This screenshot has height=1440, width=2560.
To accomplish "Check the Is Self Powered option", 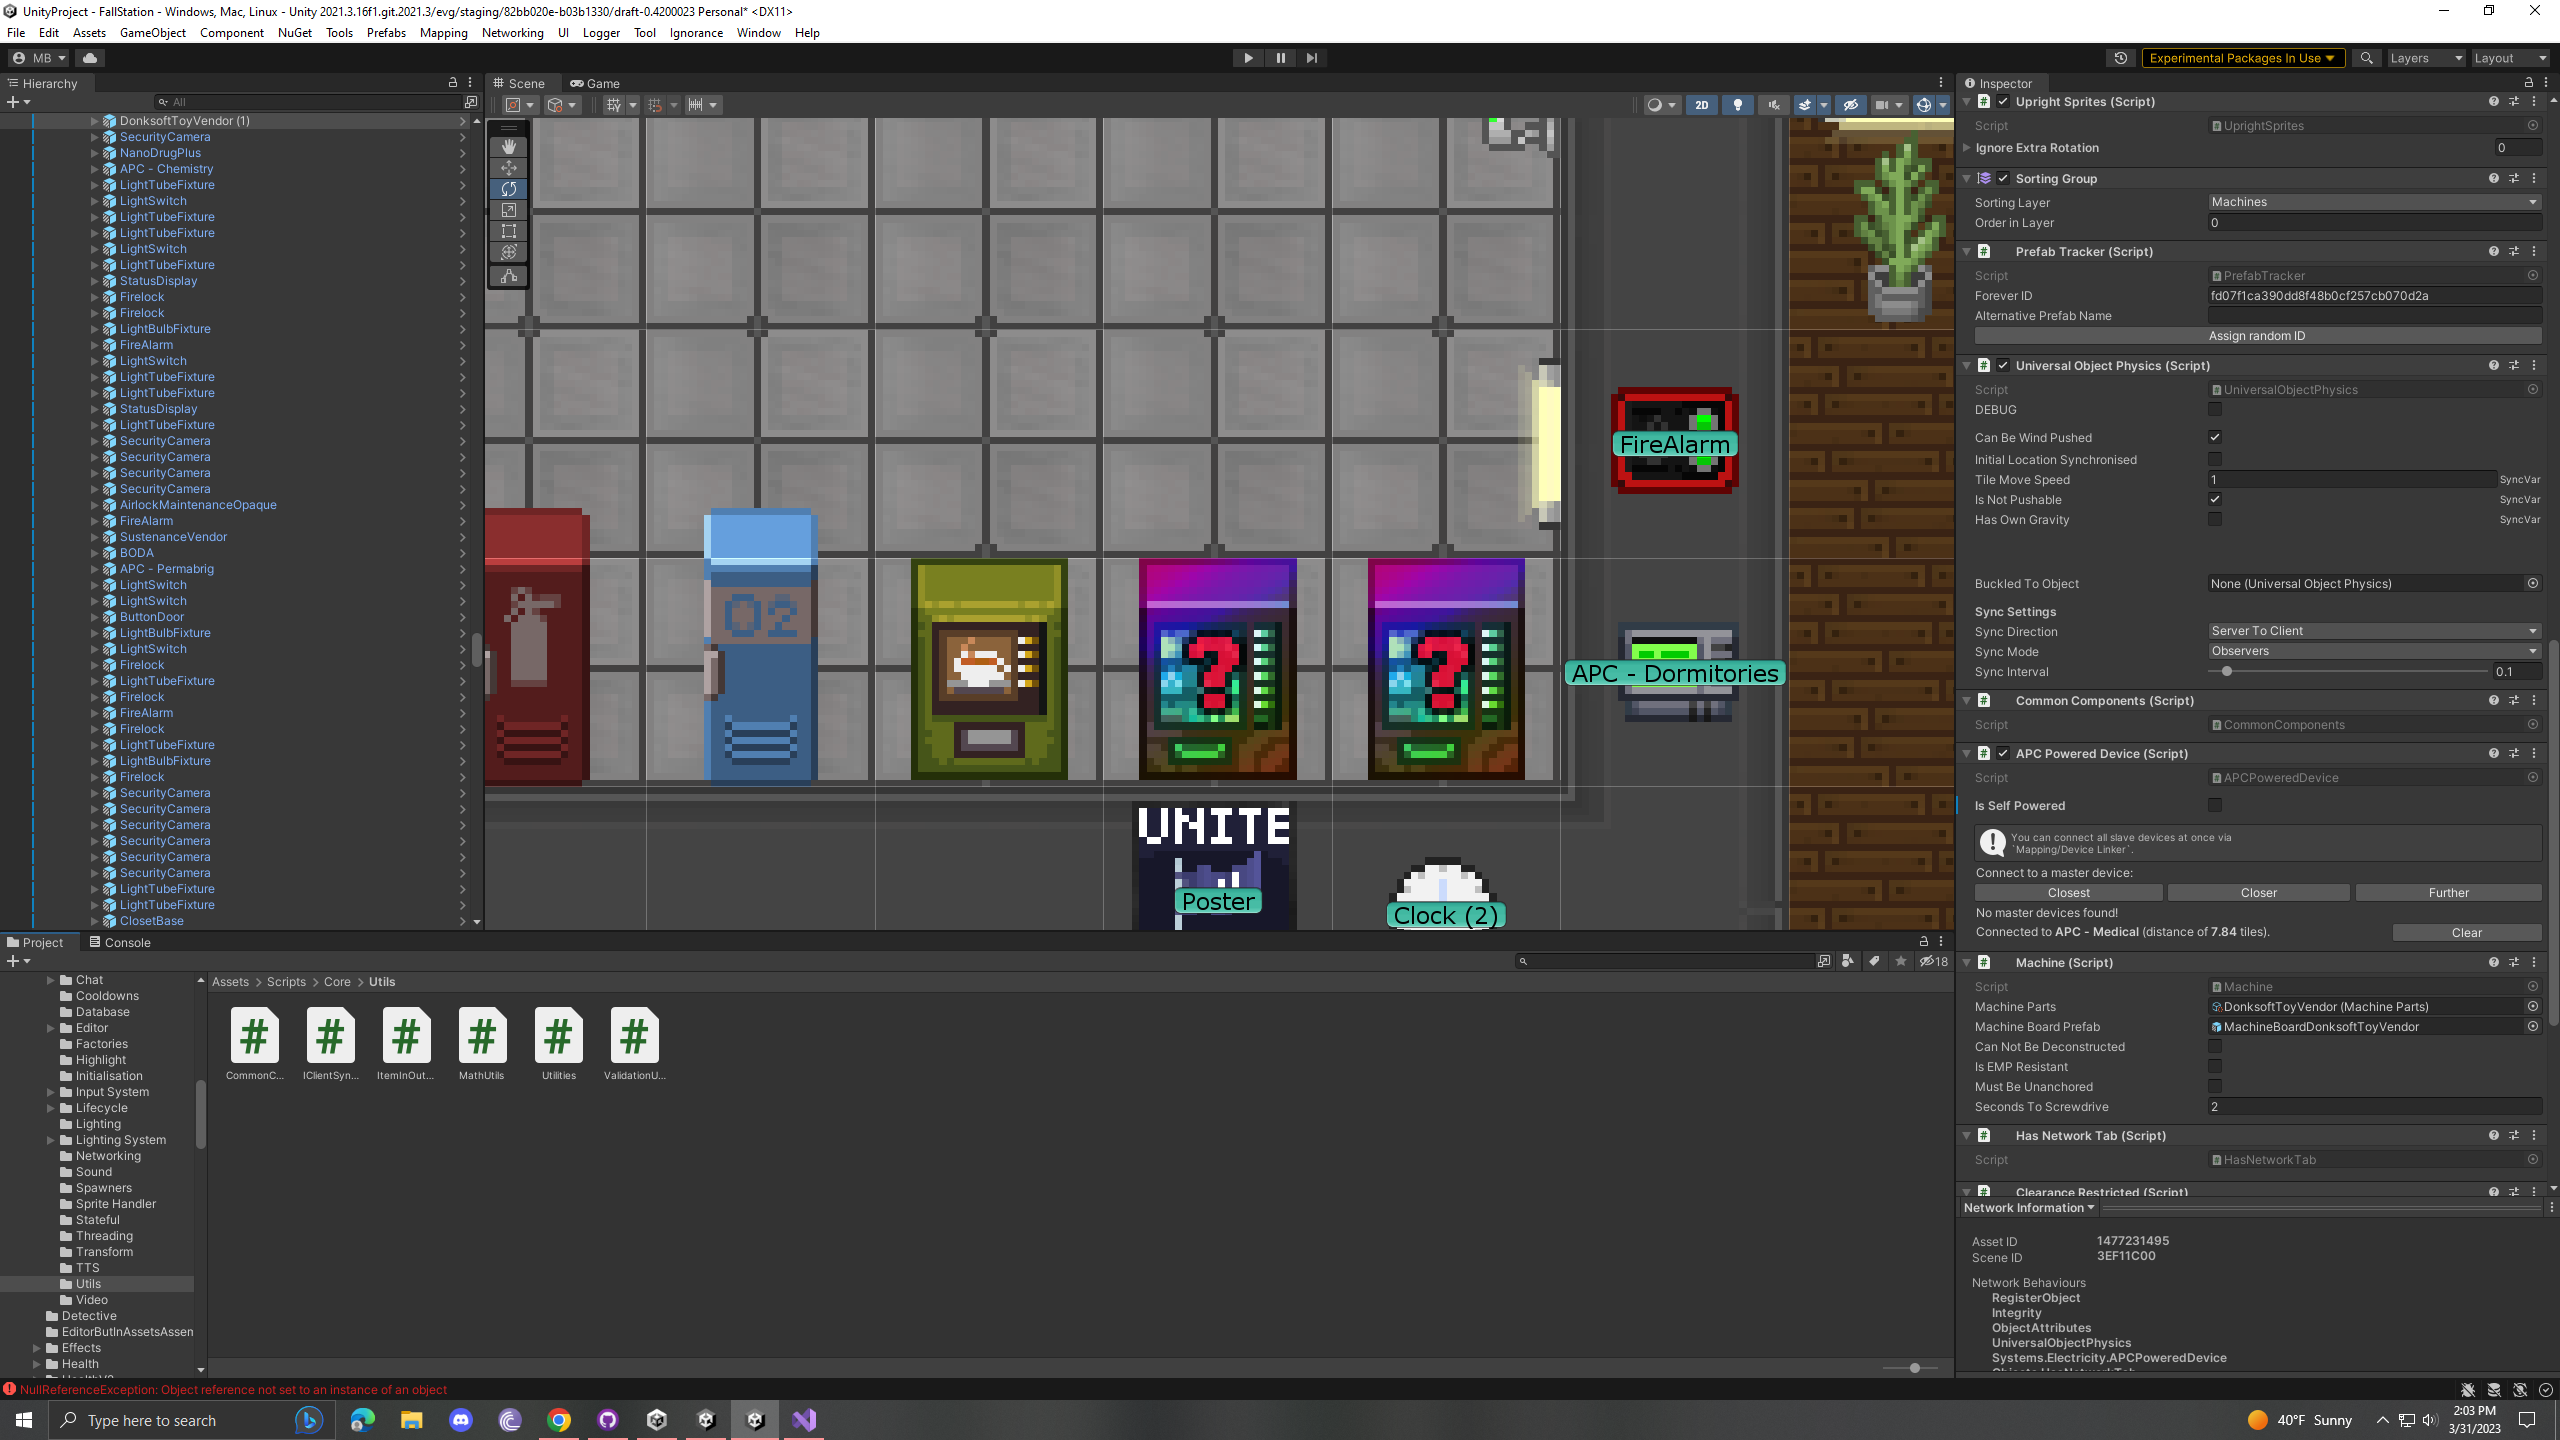I will click(x=2215, y=805).
